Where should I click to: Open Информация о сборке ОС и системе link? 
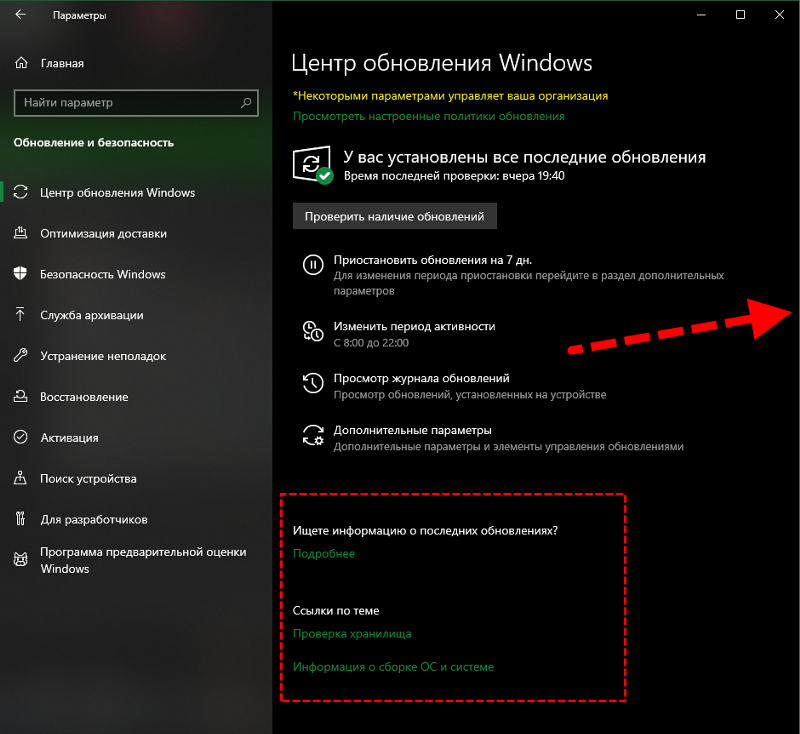393,667
